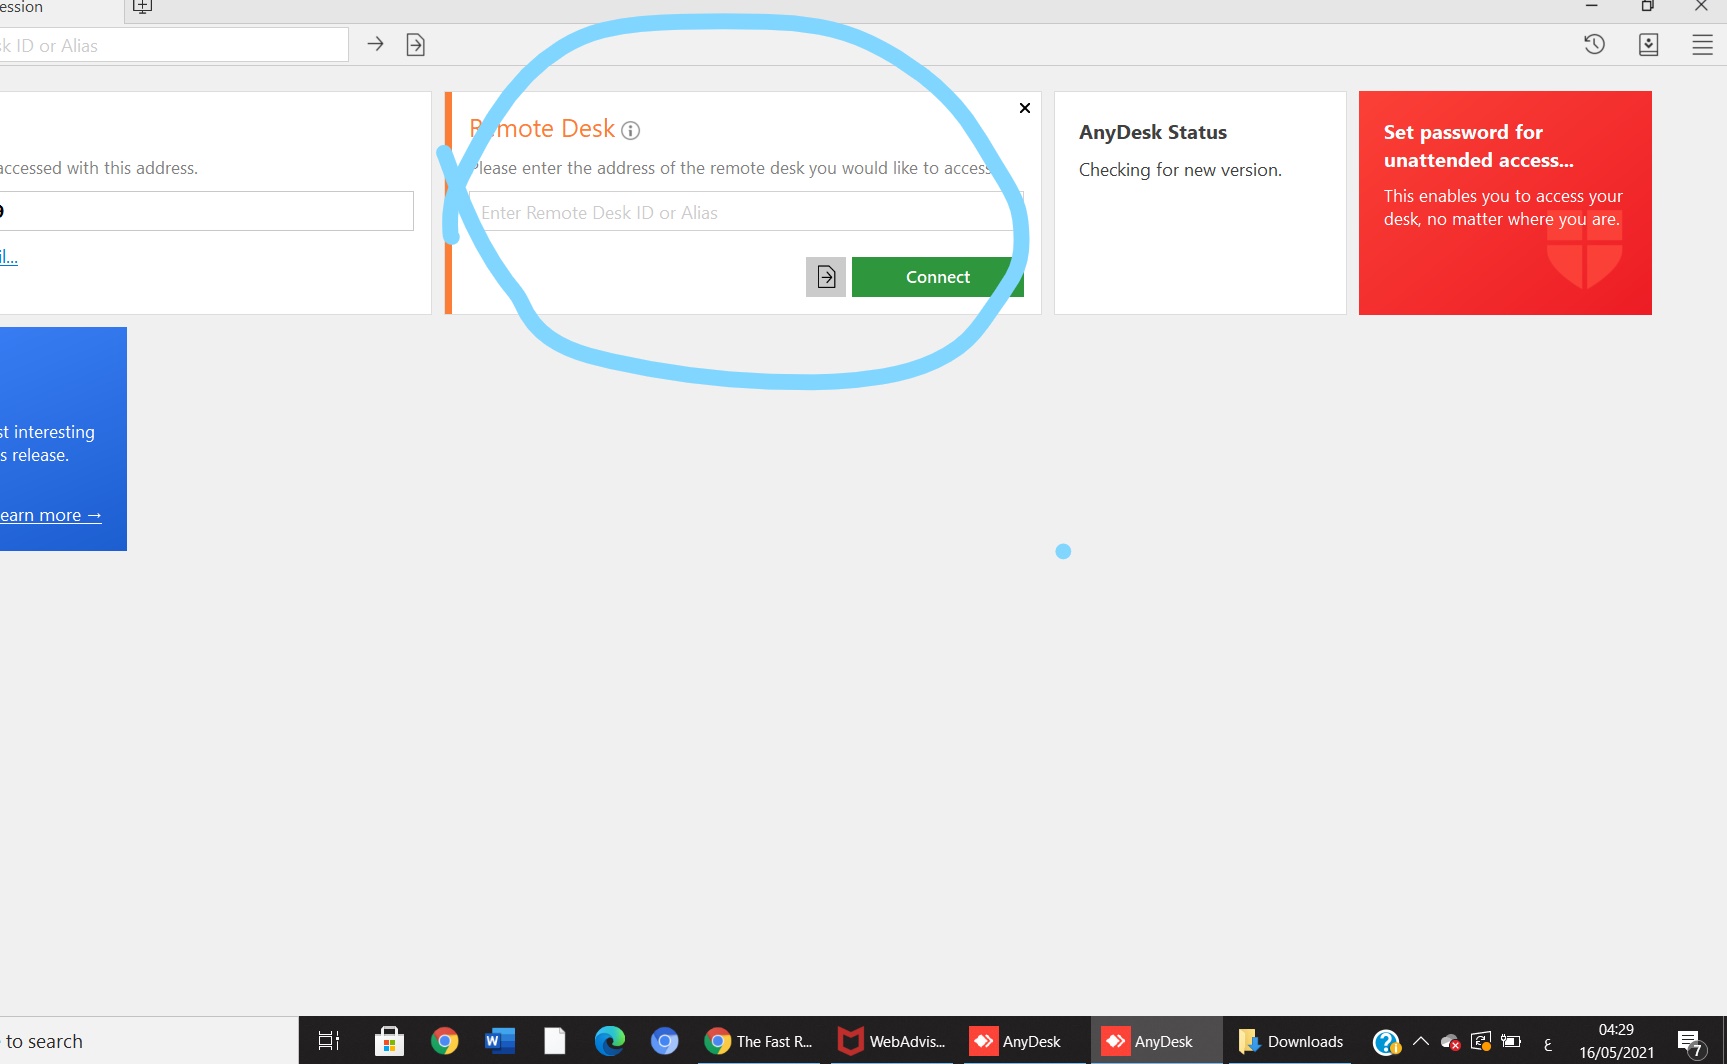Expand hidden system tray icons
The width and height of the screenshot is (1727, 1064).
[x=1420, y=1041]
